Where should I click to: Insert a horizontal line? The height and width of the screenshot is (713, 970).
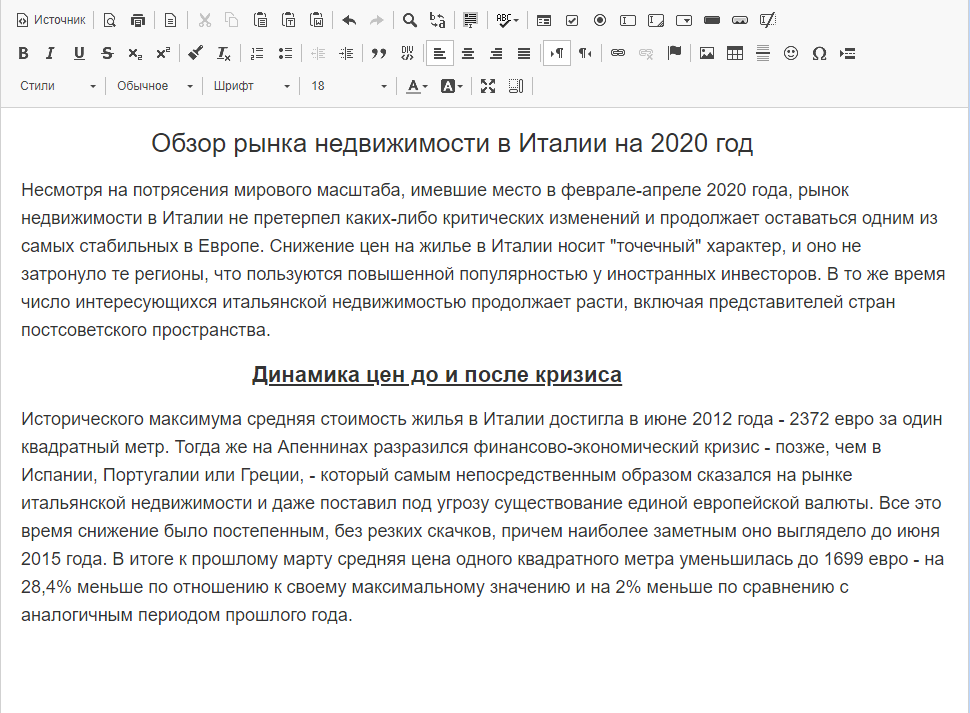pyautogui.click(x=763, y=53)
